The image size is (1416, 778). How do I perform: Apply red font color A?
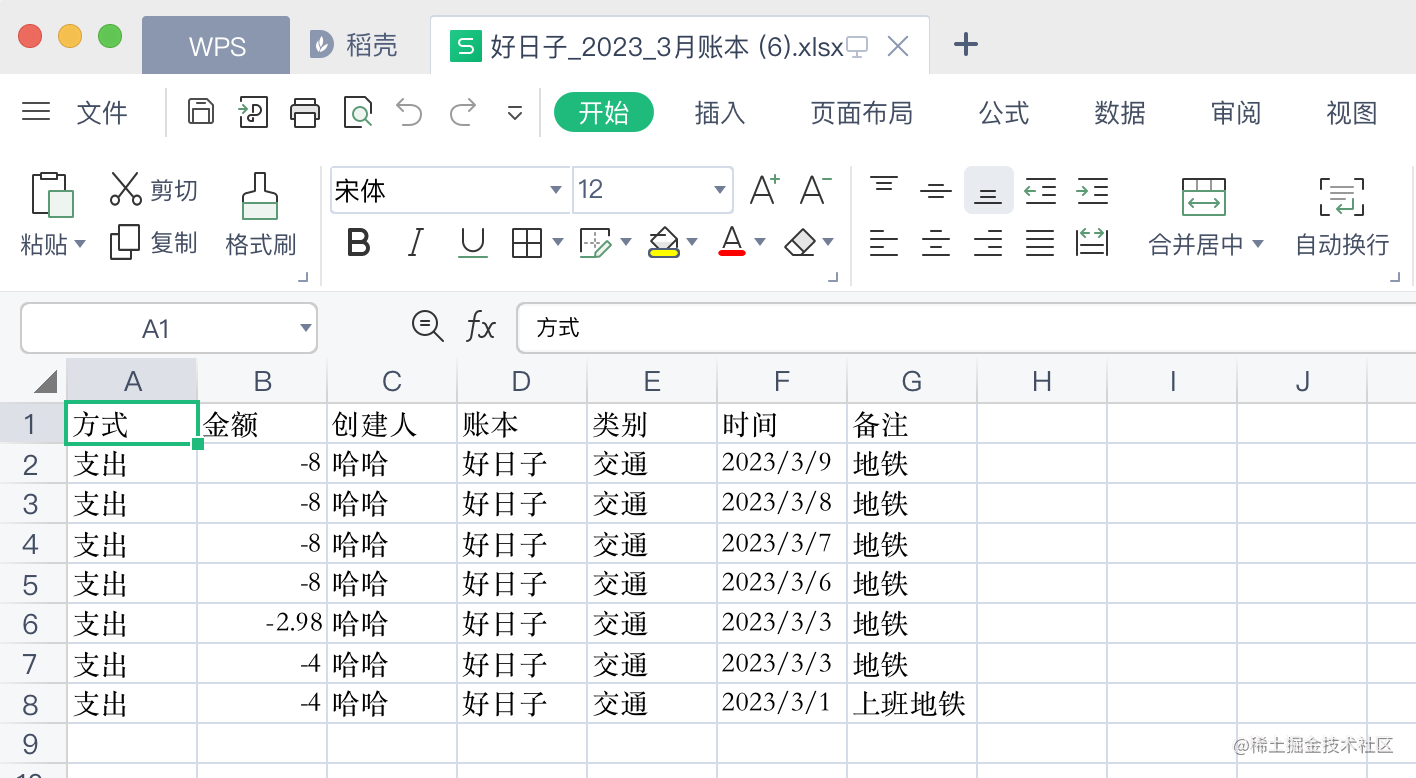[732, 242]
